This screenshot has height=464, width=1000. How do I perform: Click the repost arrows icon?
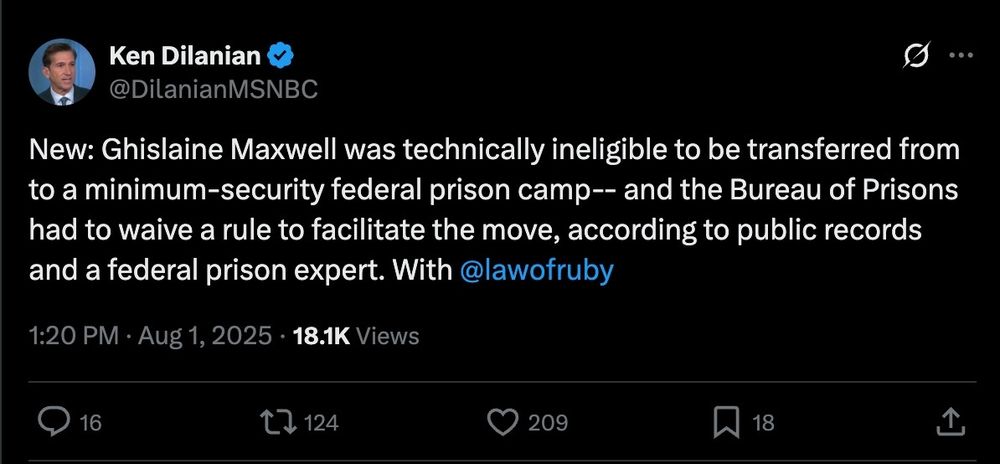tap(279, 422)
